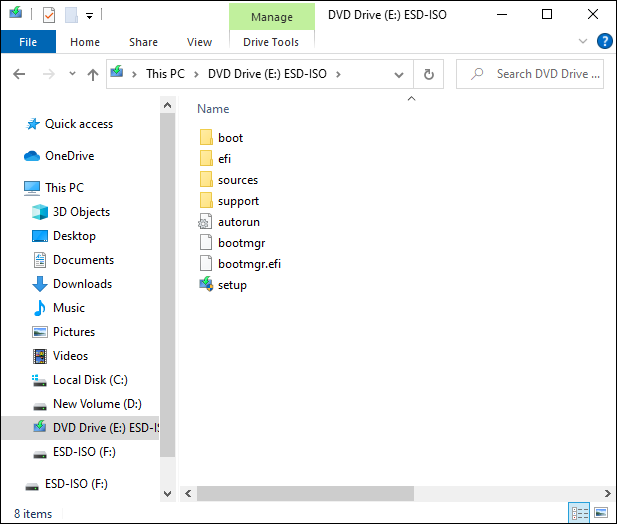Switch to large icons view in status bar
The height and width of the screenshot is (524, 617).
tap(601, 513)
